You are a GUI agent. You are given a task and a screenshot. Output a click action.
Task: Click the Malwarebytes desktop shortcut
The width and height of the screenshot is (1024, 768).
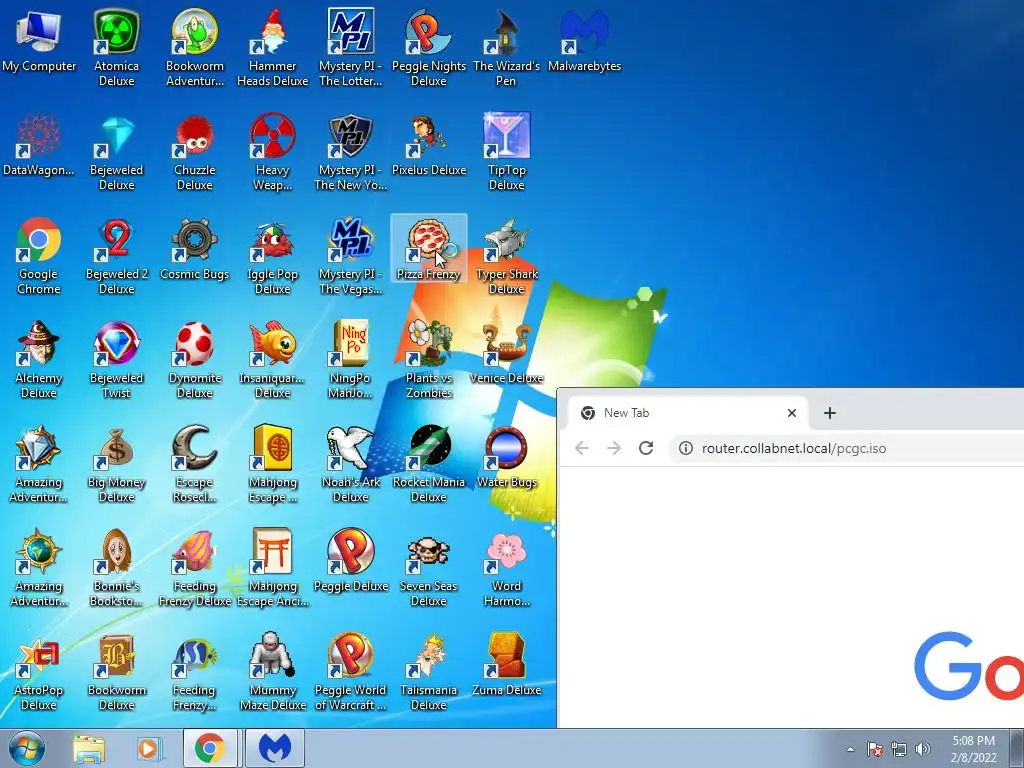pyautogui.click(x=584, y=40)
